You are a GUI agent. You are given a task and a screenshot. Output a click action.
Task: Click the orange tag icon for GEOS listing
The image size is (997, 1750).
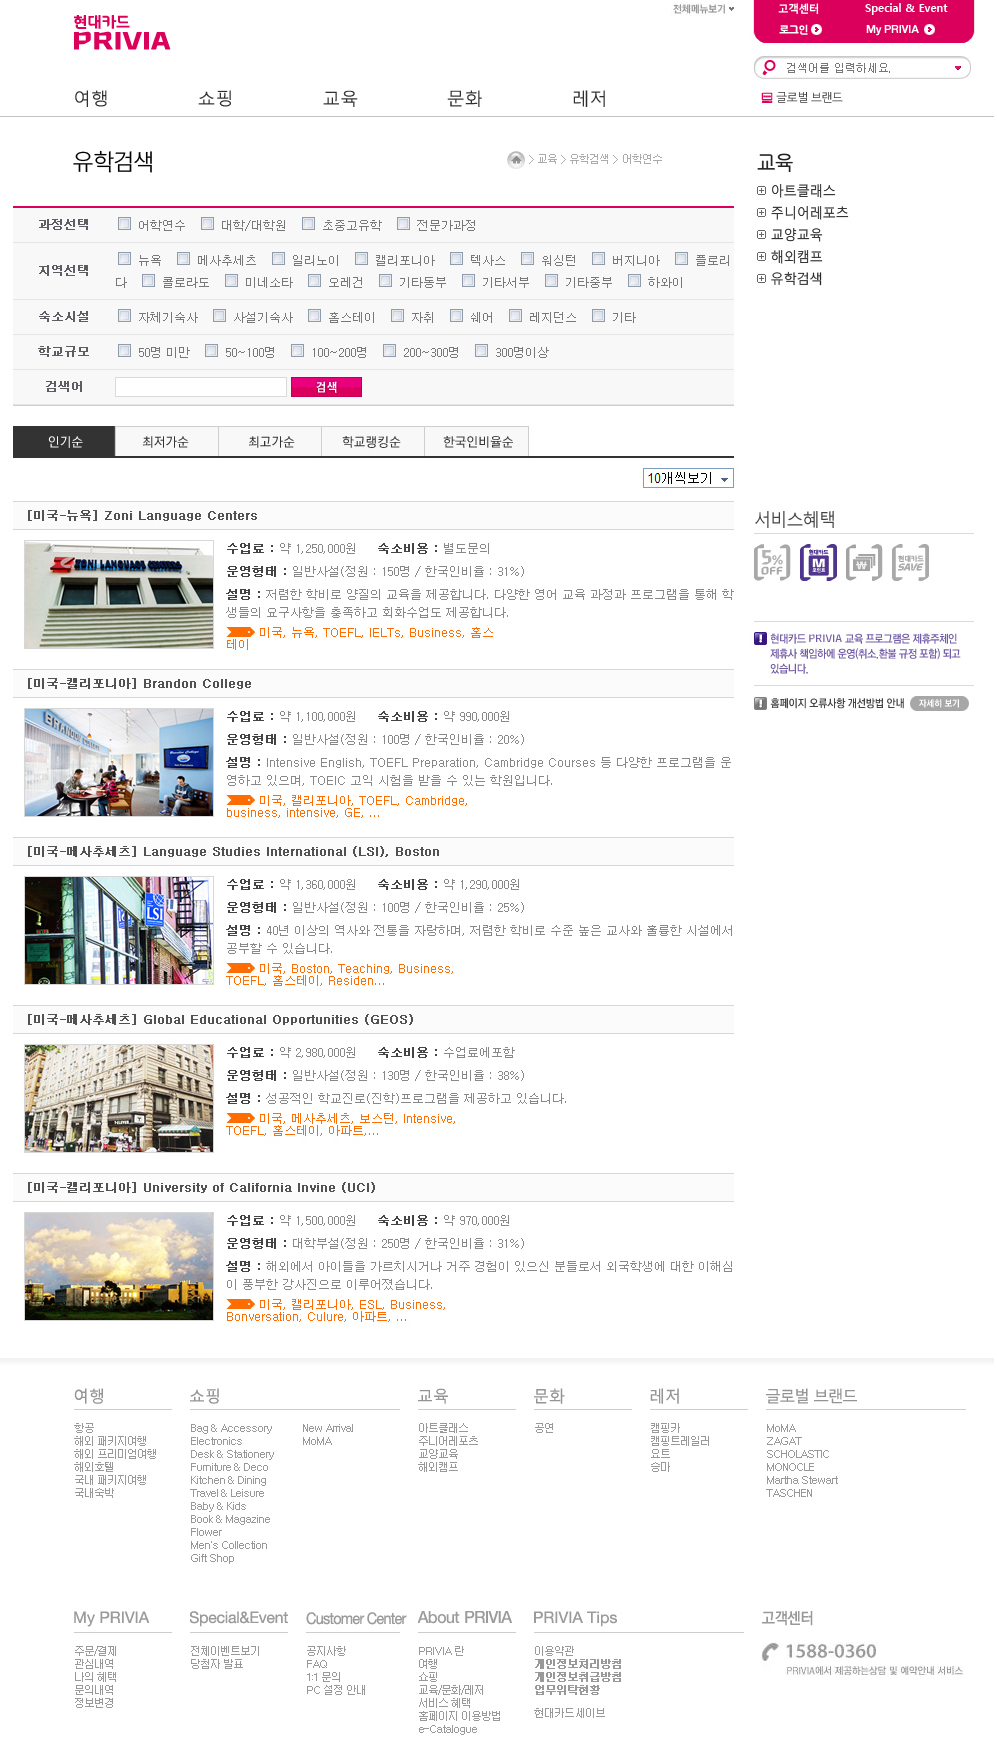240,1118
